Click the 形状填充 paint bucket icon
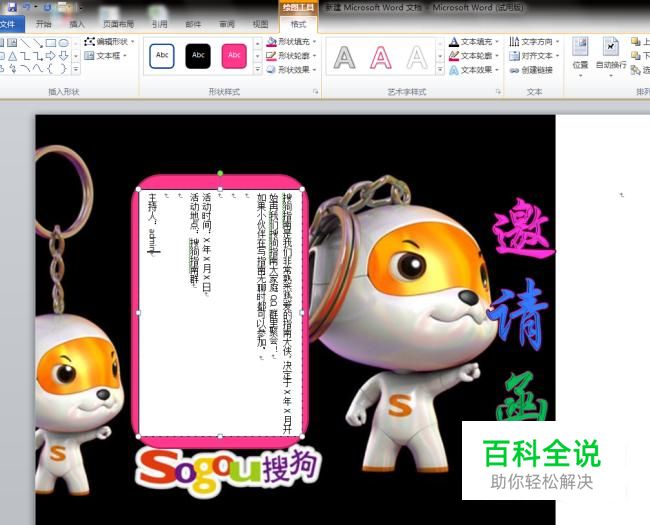This screenshot has height=525, width=650. click(x=272, y=41)
